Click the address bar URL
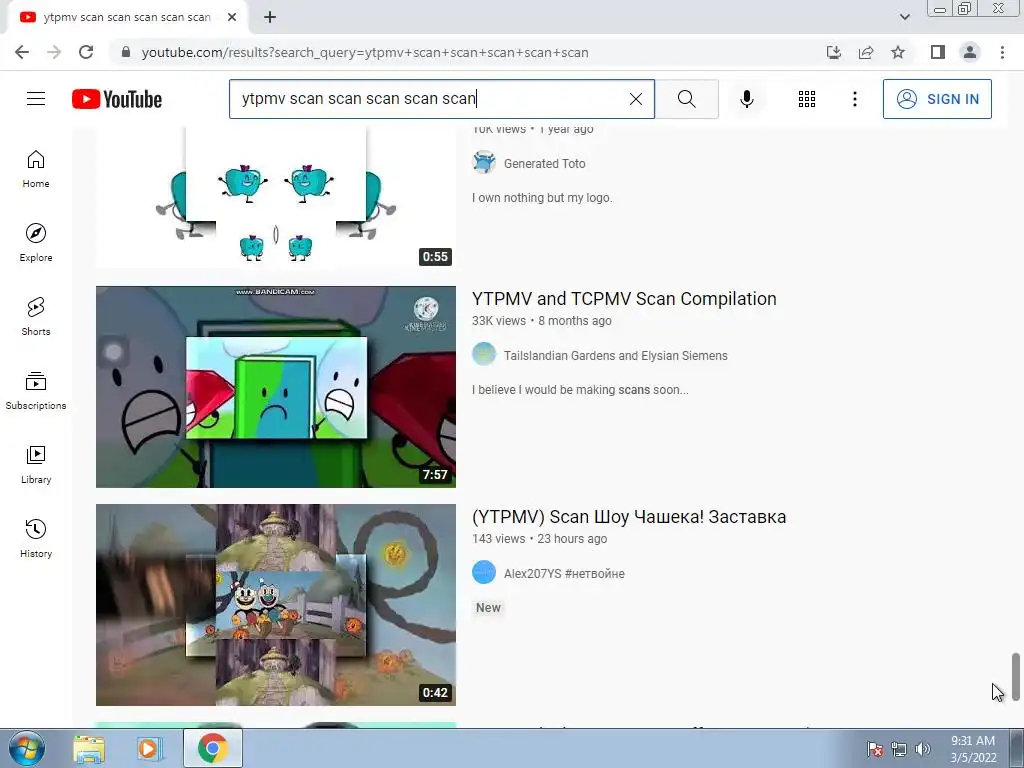Screen dimensions: 1024x768 [364, 52]
